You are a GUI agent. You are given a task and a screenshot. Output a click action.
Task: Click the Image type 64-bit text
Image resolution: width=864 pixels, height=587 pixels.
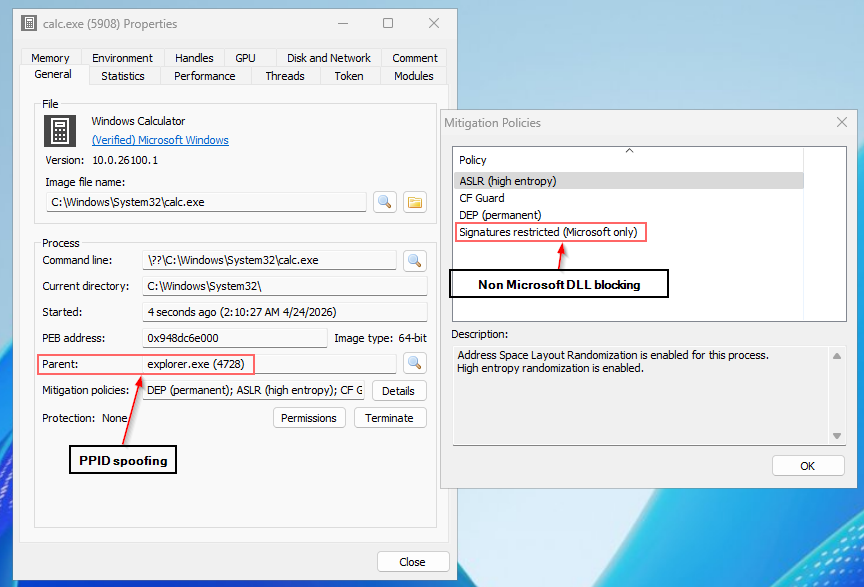pos(380,338)
